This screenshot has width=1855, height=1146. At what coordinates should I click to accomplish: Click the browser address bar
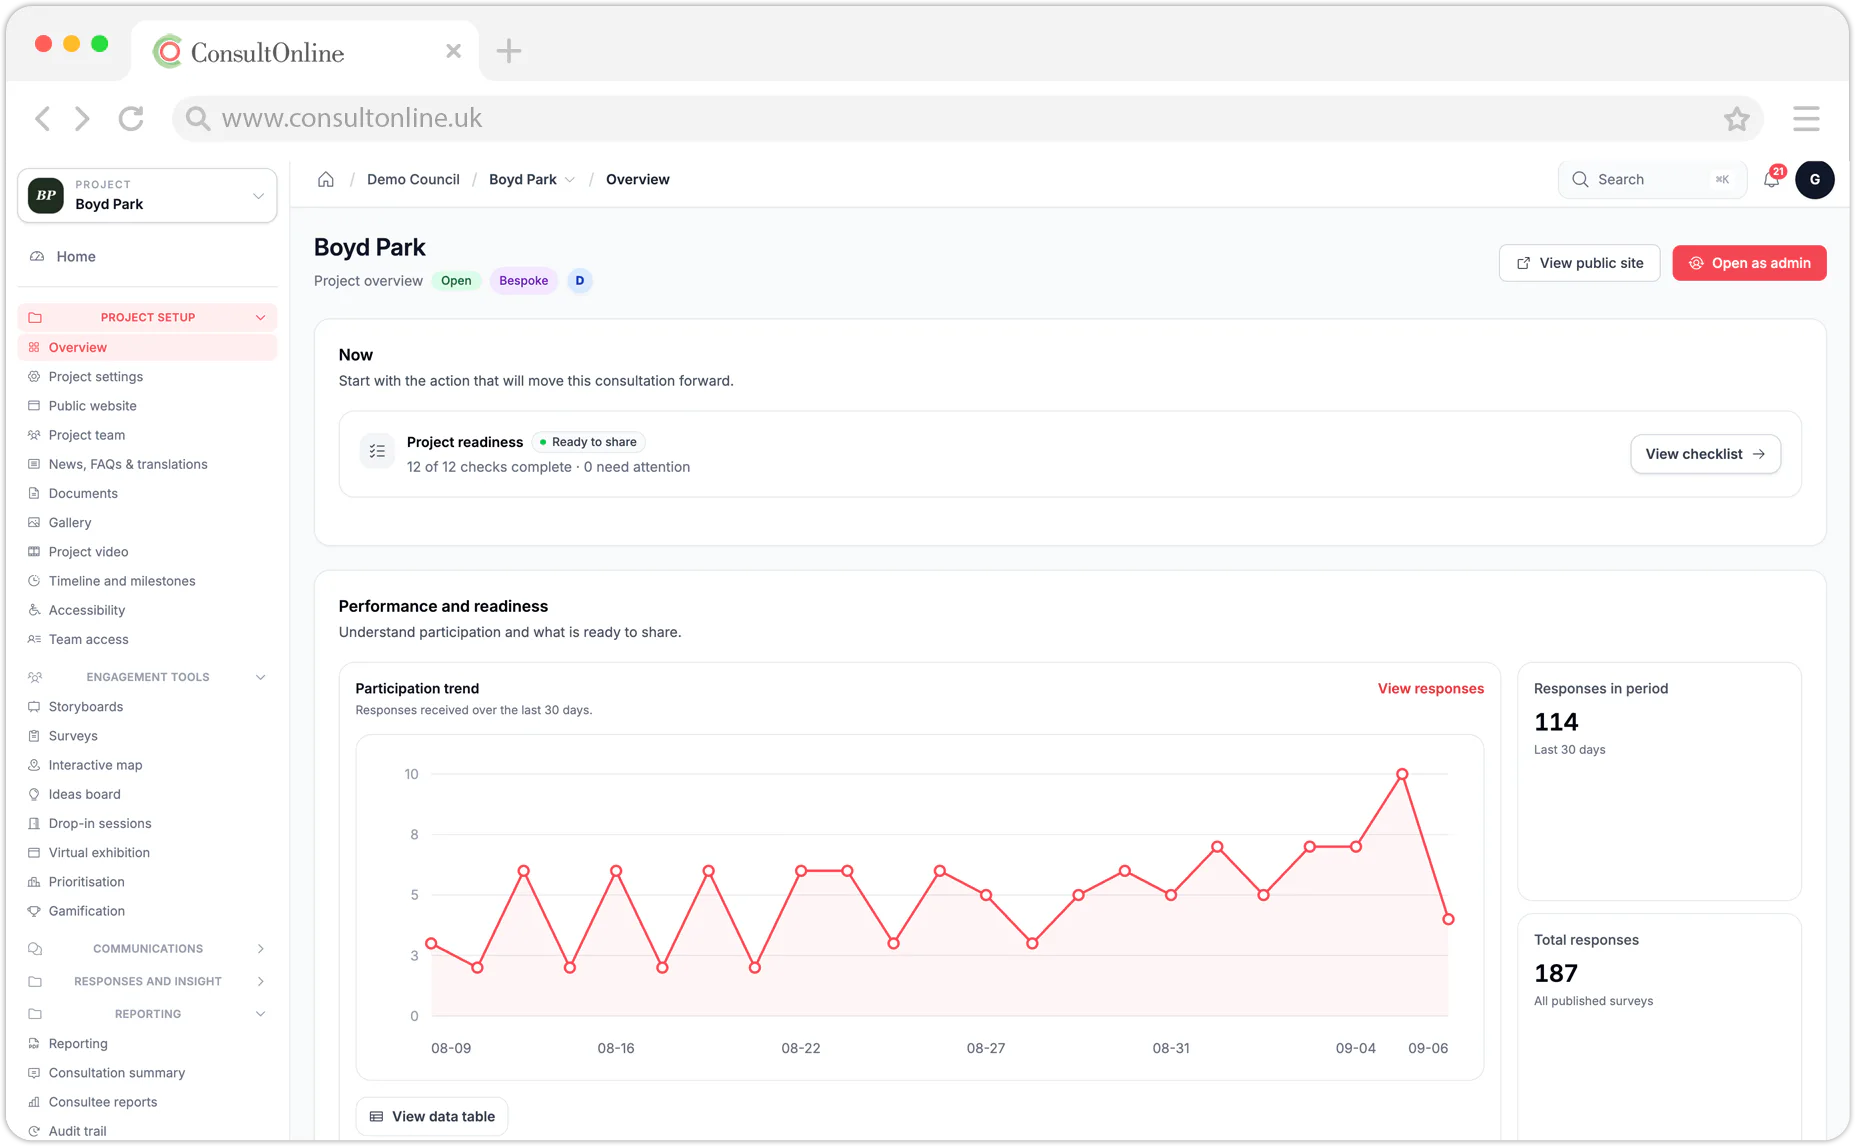coord(966,119)
